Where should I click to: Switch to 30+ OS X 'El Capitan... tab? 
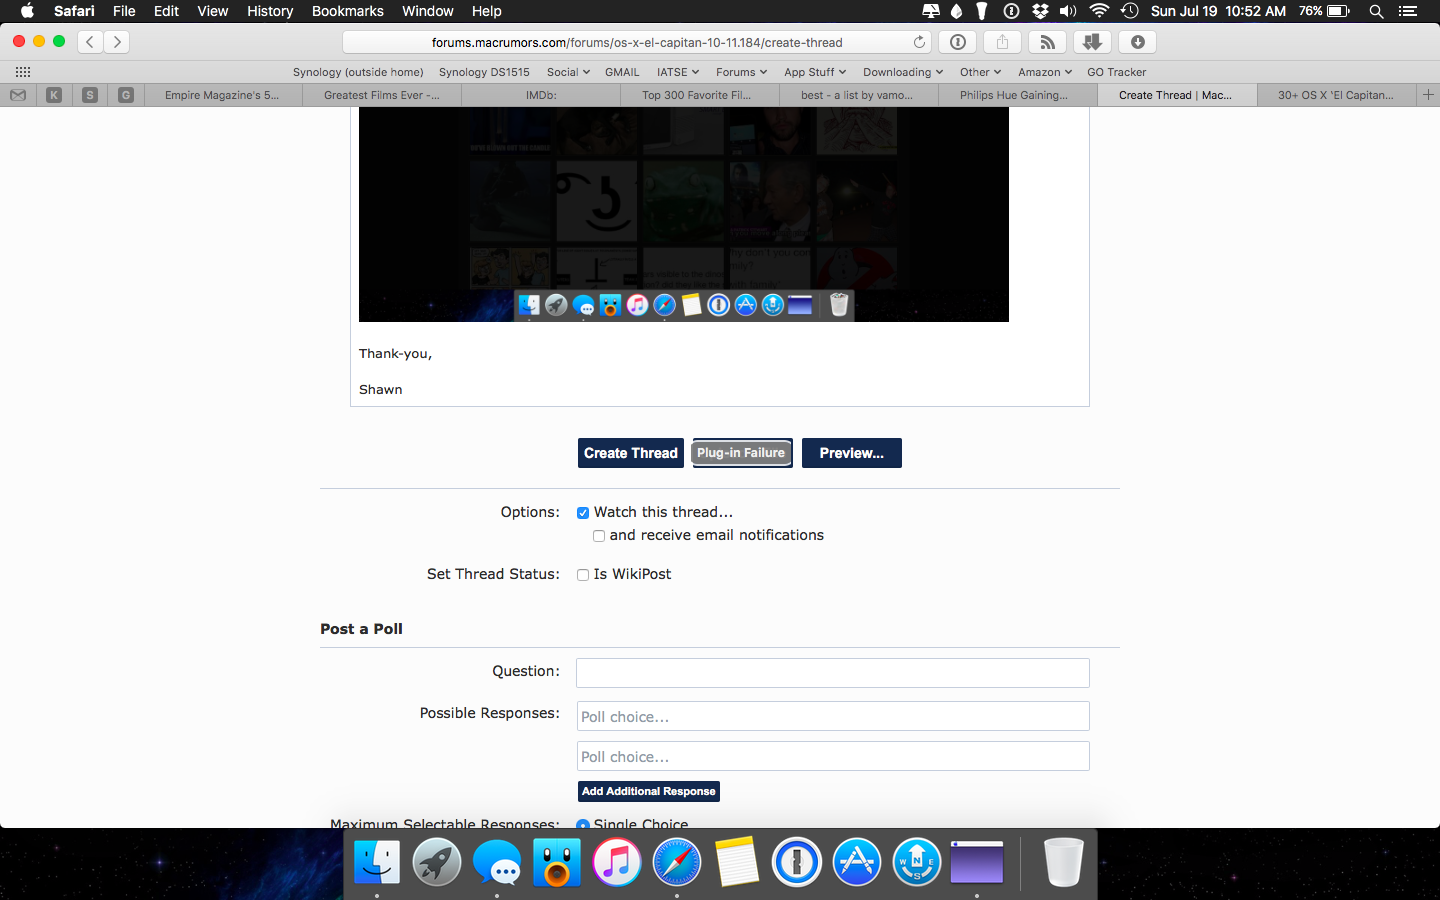click(1336, 95)
